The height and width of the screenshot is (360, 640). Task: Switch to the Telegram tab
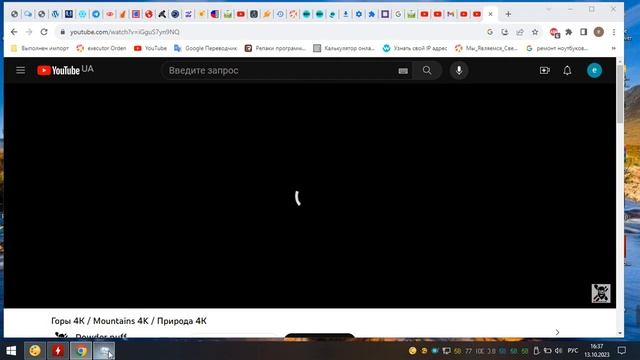(96, 14)
